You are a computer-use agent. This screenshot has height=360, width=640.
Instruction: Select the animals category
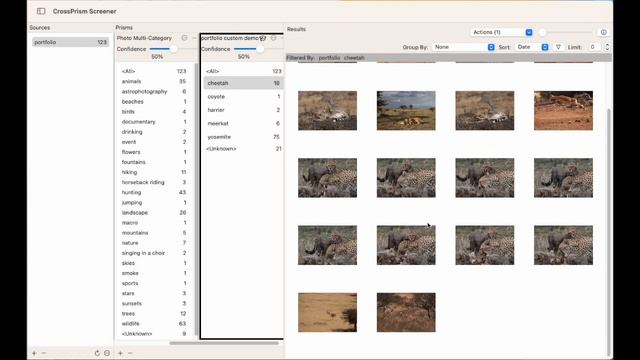[x=153, y=81]
